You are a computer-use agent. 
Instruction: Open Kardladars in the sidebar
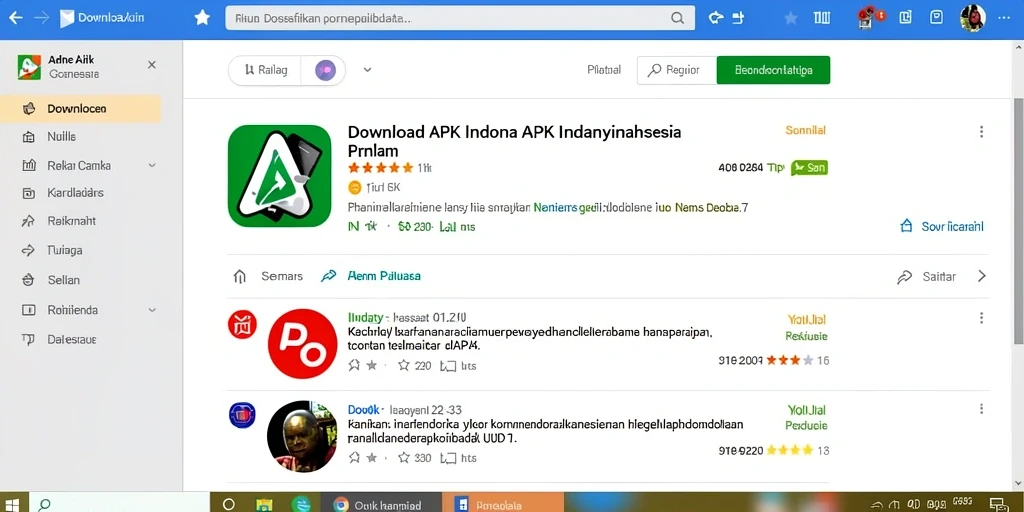click(75, 193)
